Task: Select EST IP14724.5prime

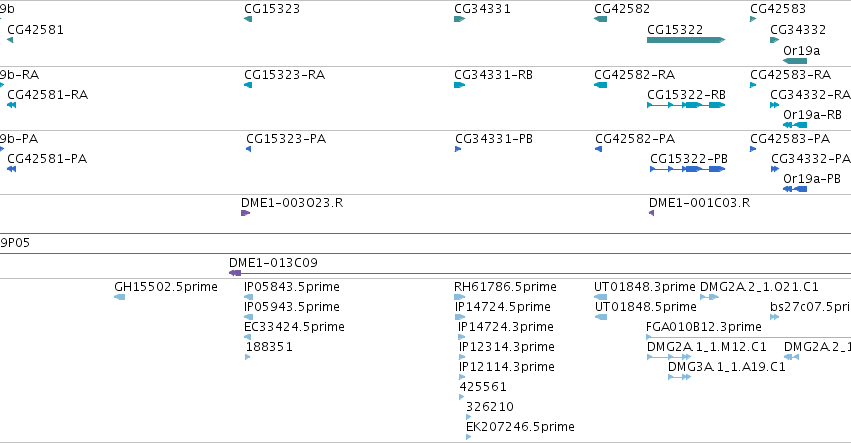Action: click(x=503, y=307)
